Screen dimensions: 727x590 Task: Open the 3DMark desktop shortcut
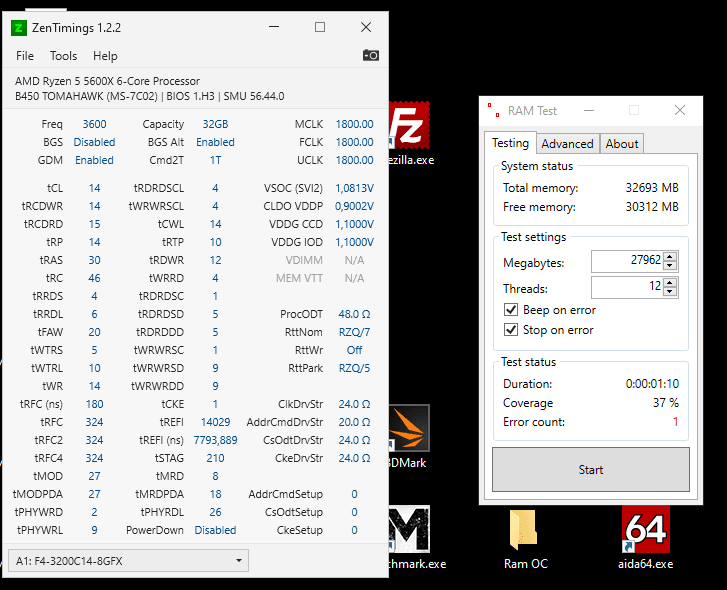409,428
